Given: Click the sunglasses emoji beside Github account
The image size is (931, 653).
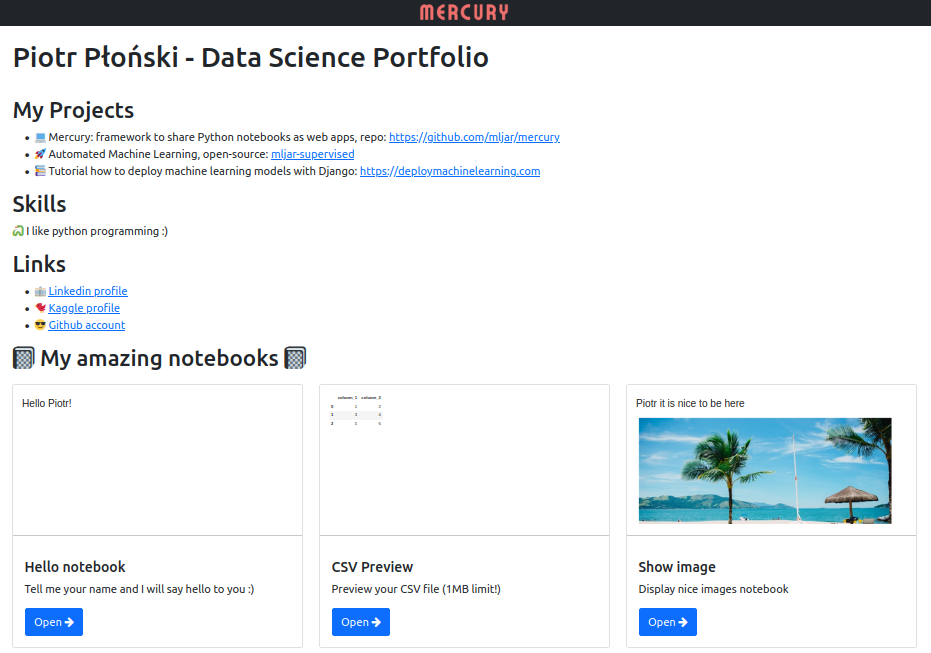Looking at the screenshot, I should tap(40, 325).
